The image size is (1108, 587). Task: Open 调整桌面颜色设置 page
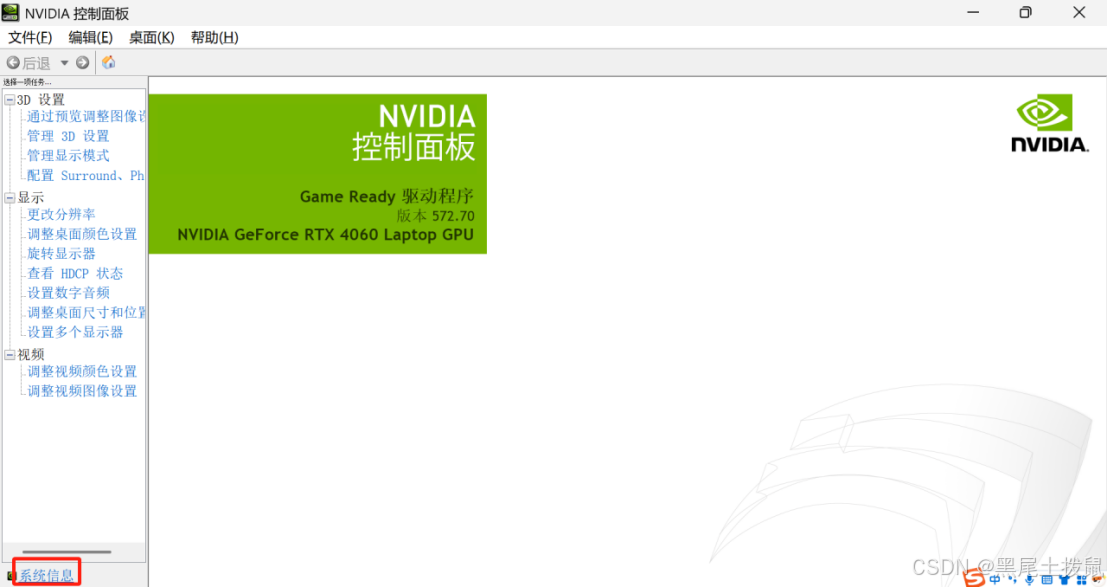(82, 234)
